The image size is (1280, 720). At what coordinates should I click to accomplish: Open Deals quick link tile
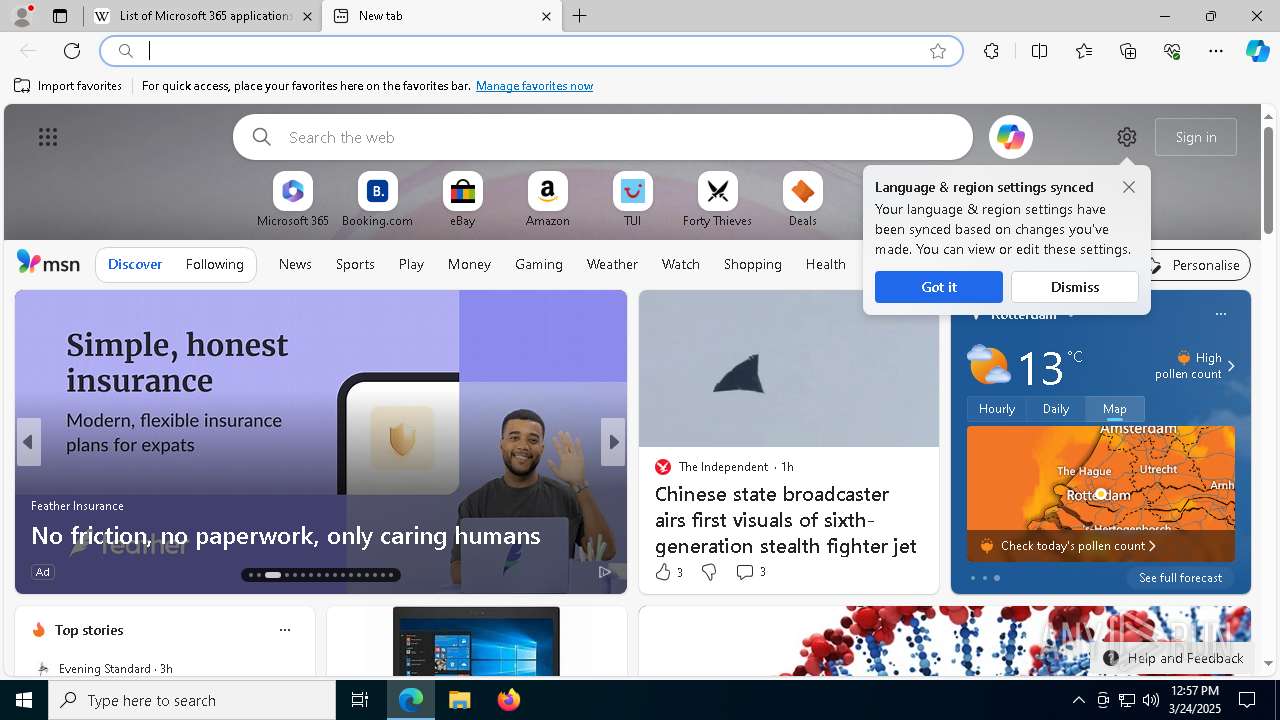click(802, 200)
